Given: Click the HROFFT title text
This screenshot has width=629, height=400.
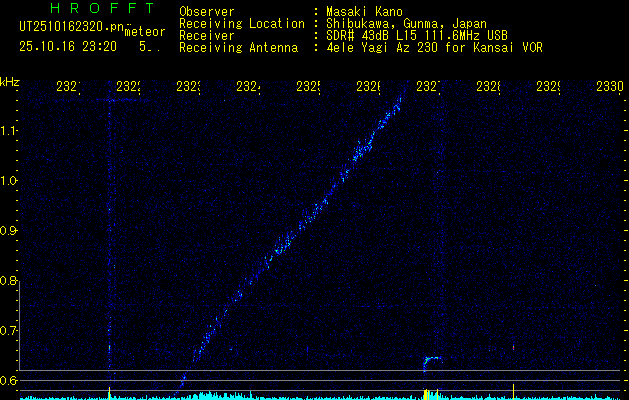Looking at the screenshot, I should pyautogui.click(x=102, y=8).
